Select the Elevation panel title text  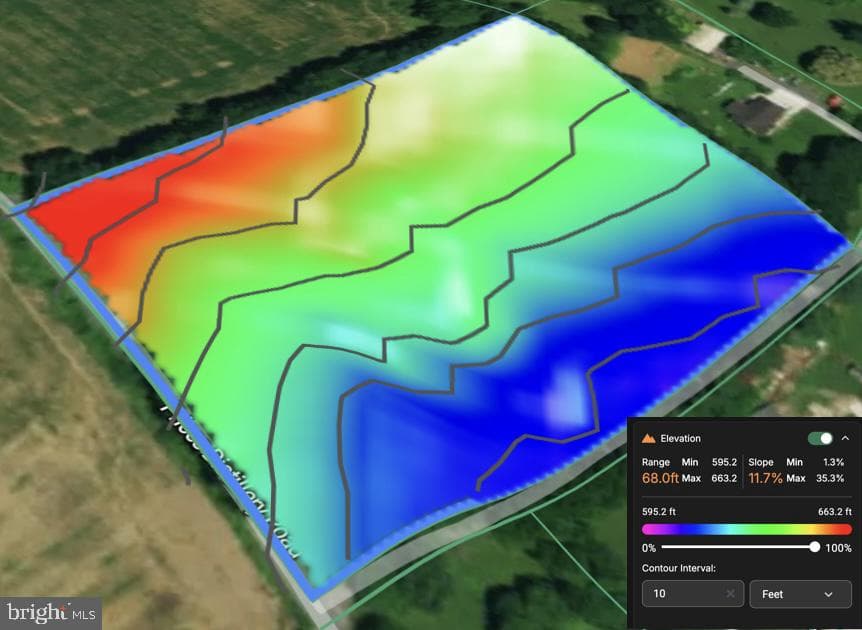coord(681,438)
